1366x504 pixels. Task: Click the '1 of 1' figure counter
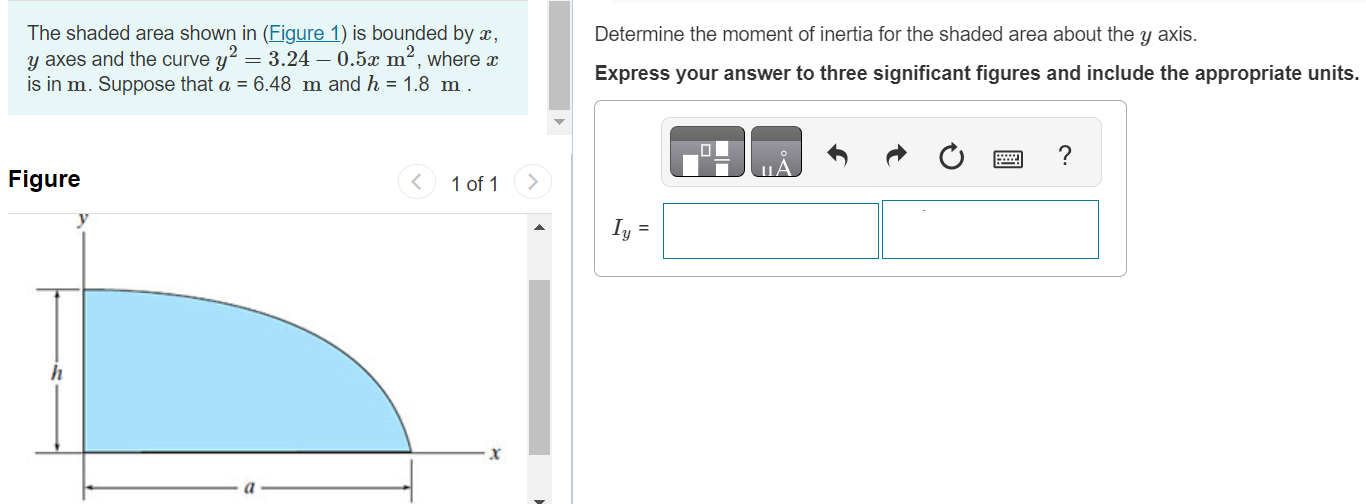pos(474,184)
